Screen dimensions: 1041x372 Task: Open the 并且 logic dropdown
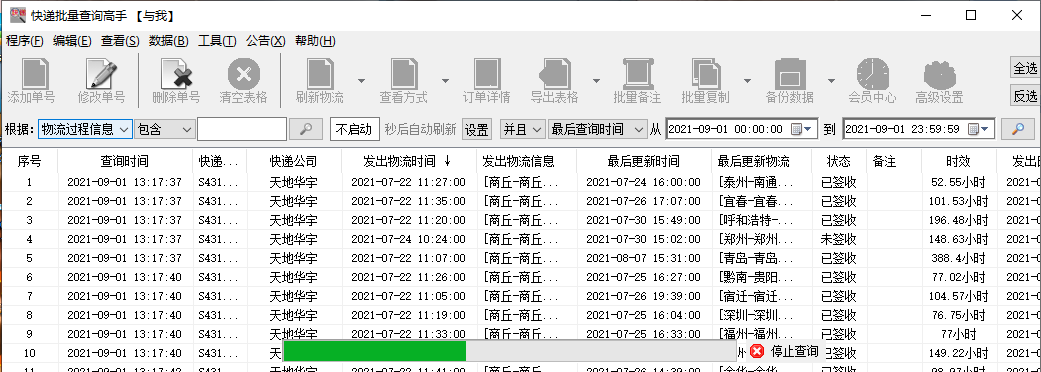tap(522, 129)
